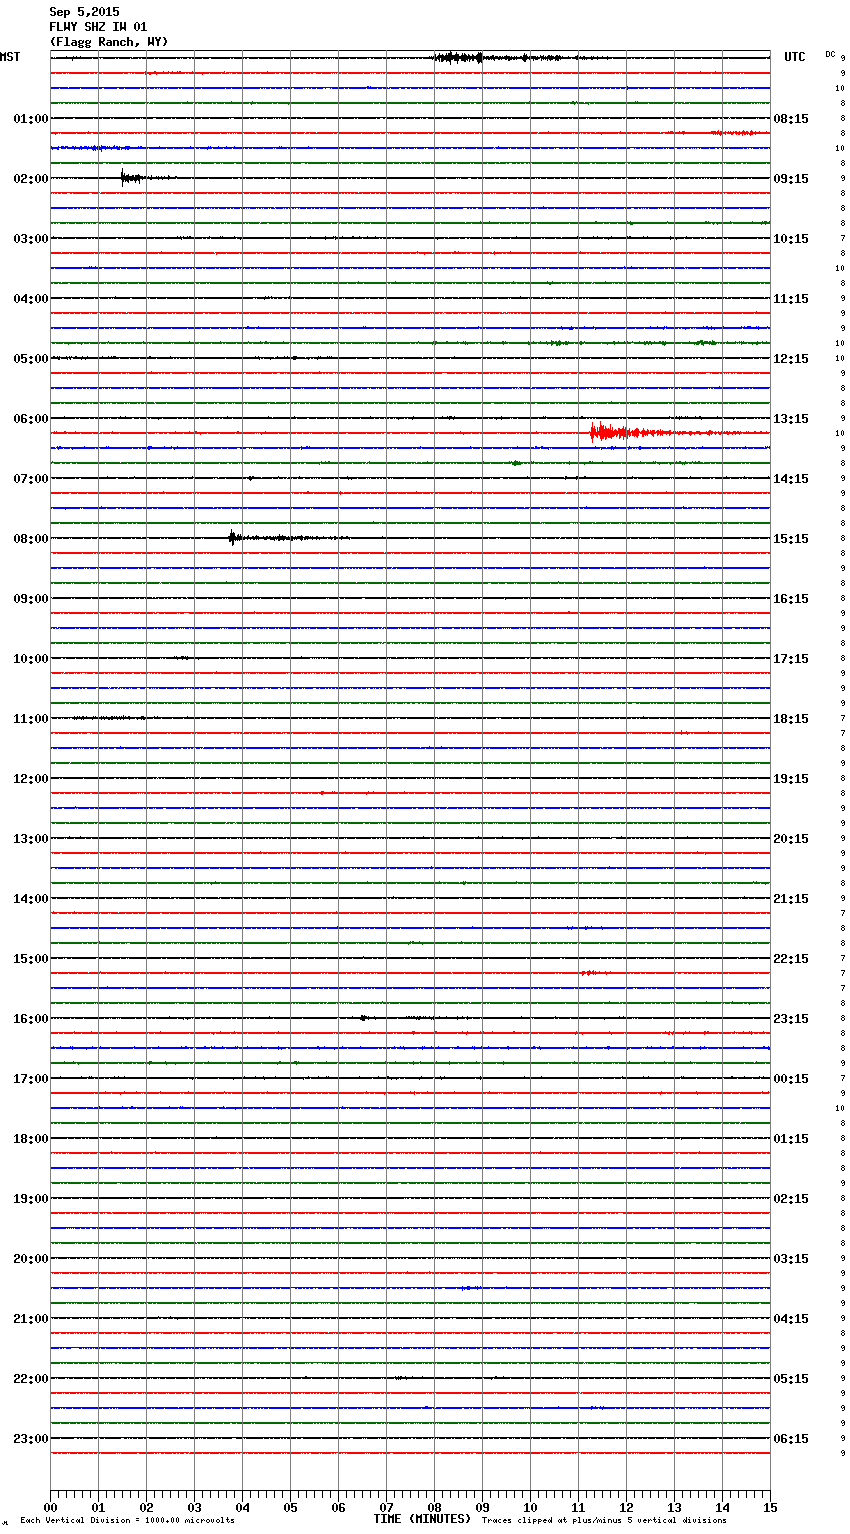Click the MST time zone label
The image size is (850, 1534).
coord(10,57)
